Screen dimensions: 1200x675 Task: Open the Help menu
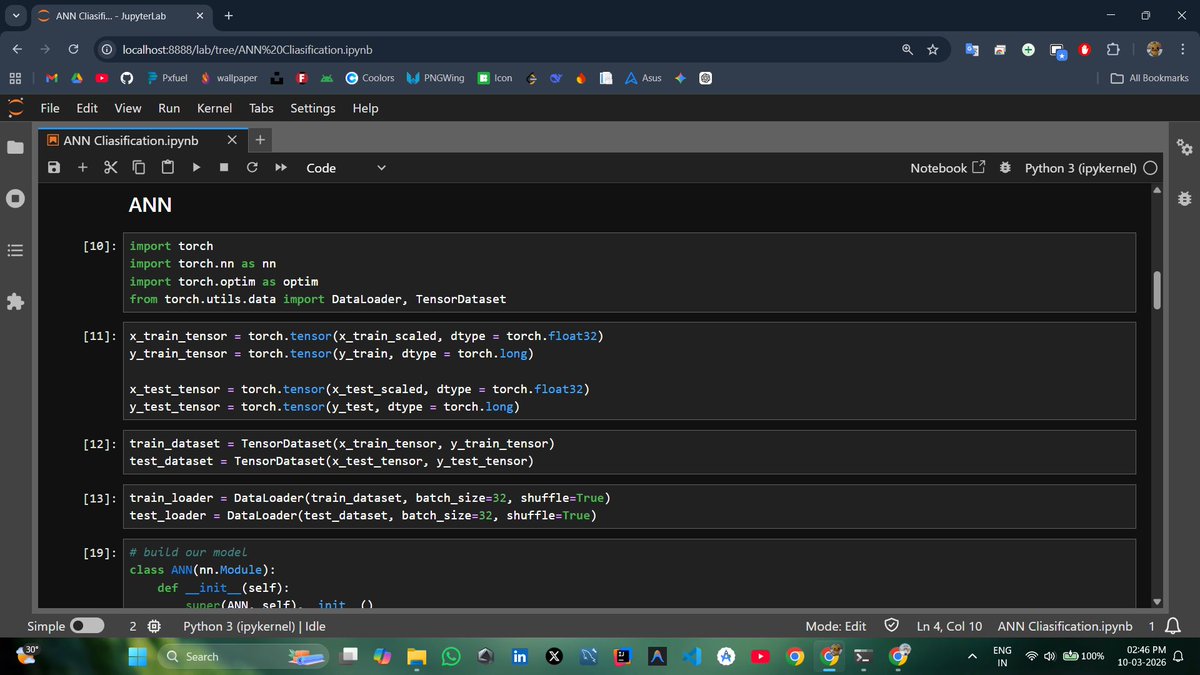pyautogui.click(x=366, y=108)
